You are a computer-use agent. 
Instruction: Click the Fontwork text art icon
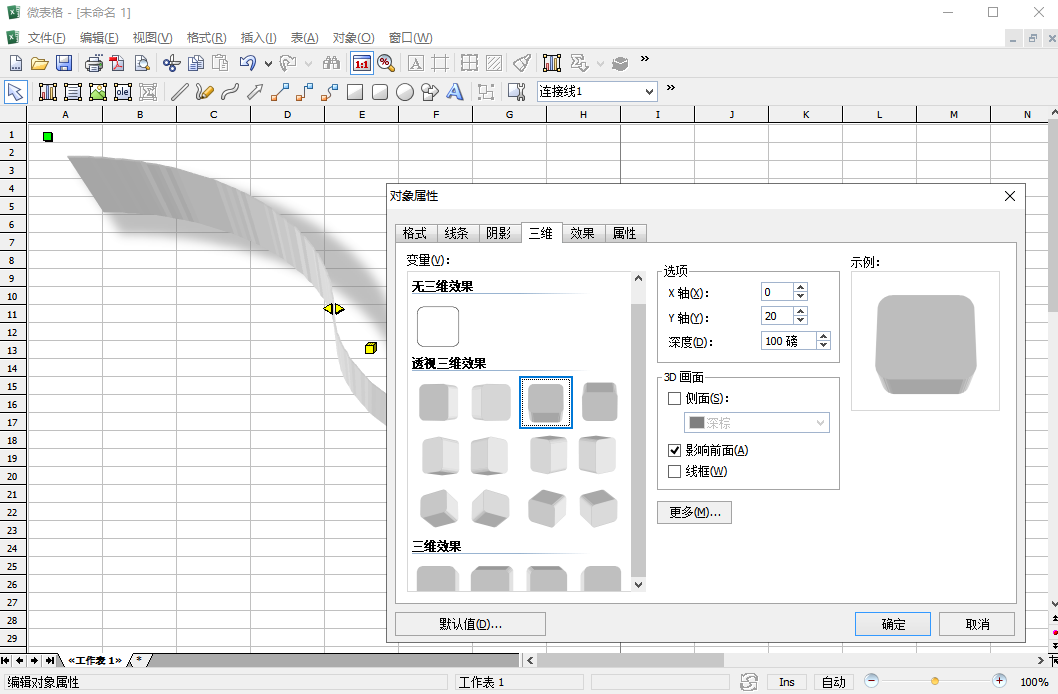[454, 92]
